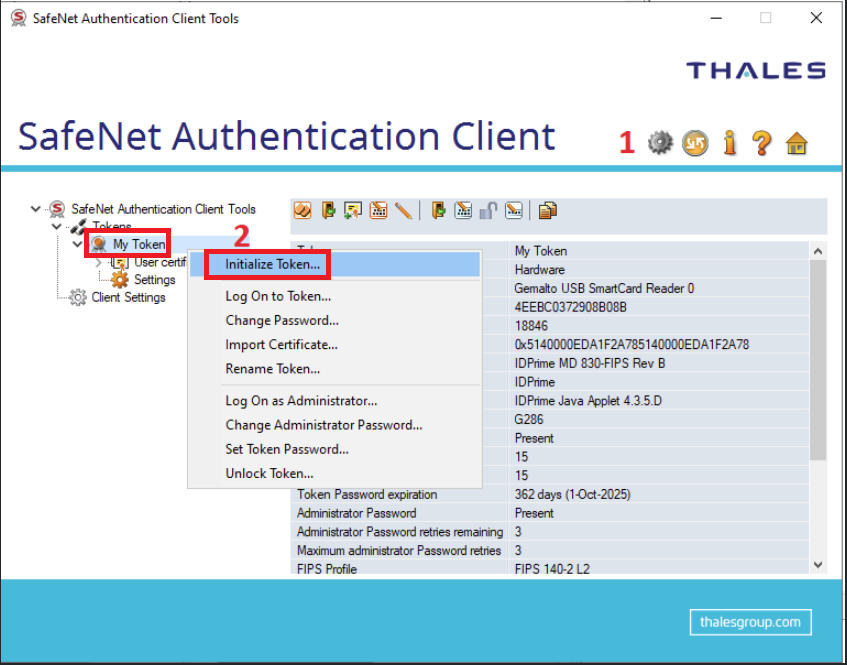The width and height of the screenshot is (847, 665).
Task: Click the gray gear icon beside Client Settings
Action: pos(78,297)
